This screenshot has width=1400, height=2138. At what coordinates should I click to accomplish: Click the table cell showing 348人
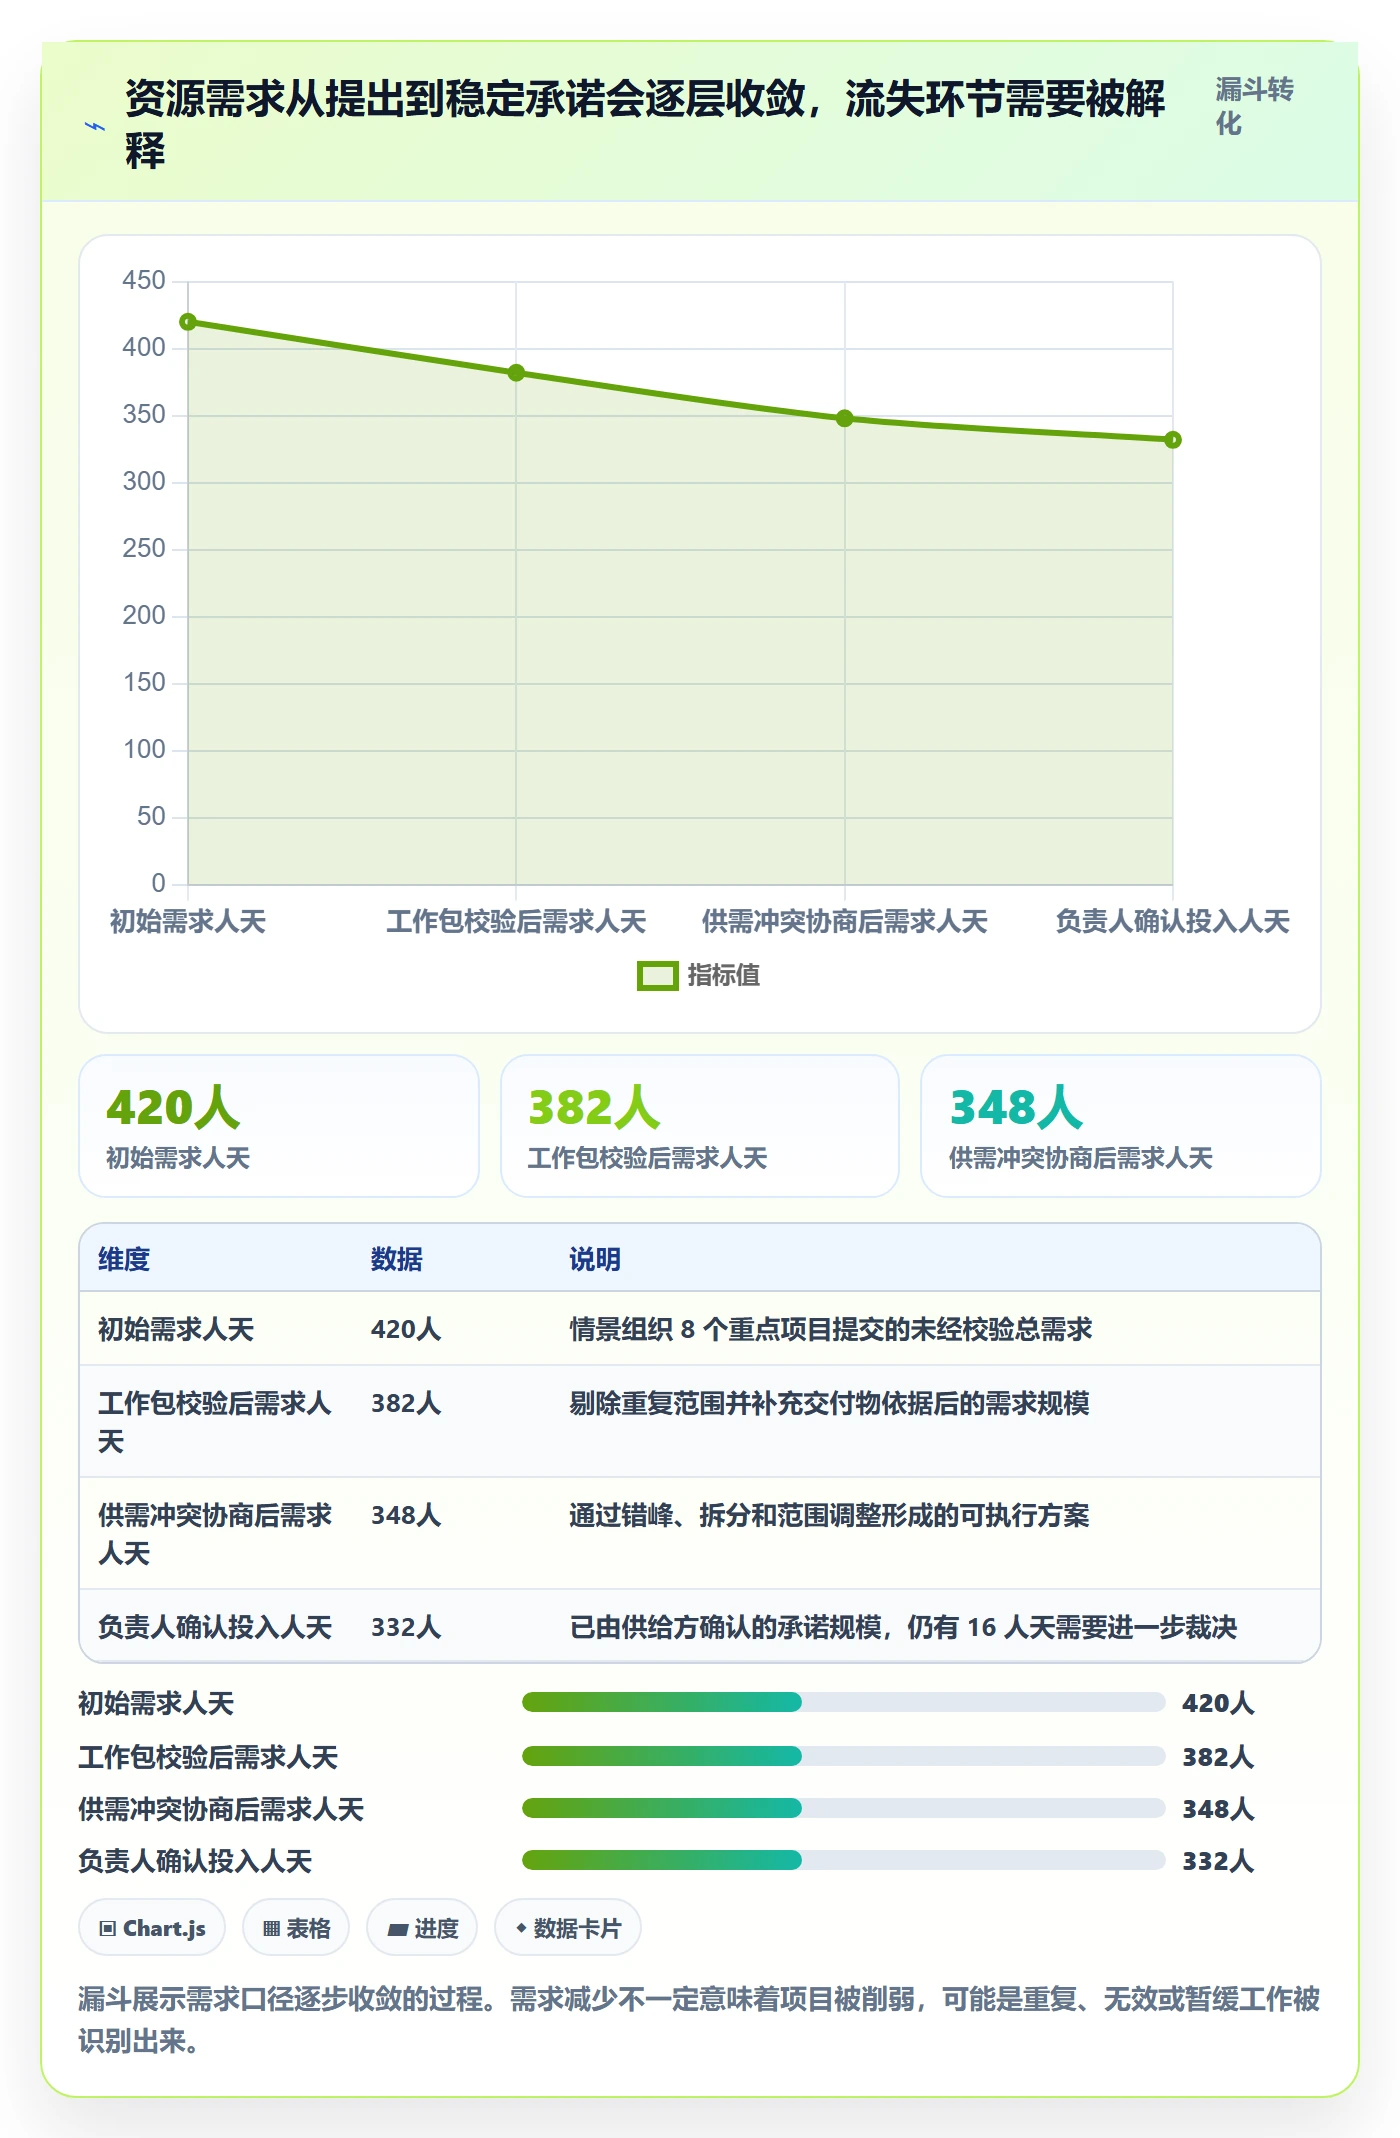(406, 1515)
